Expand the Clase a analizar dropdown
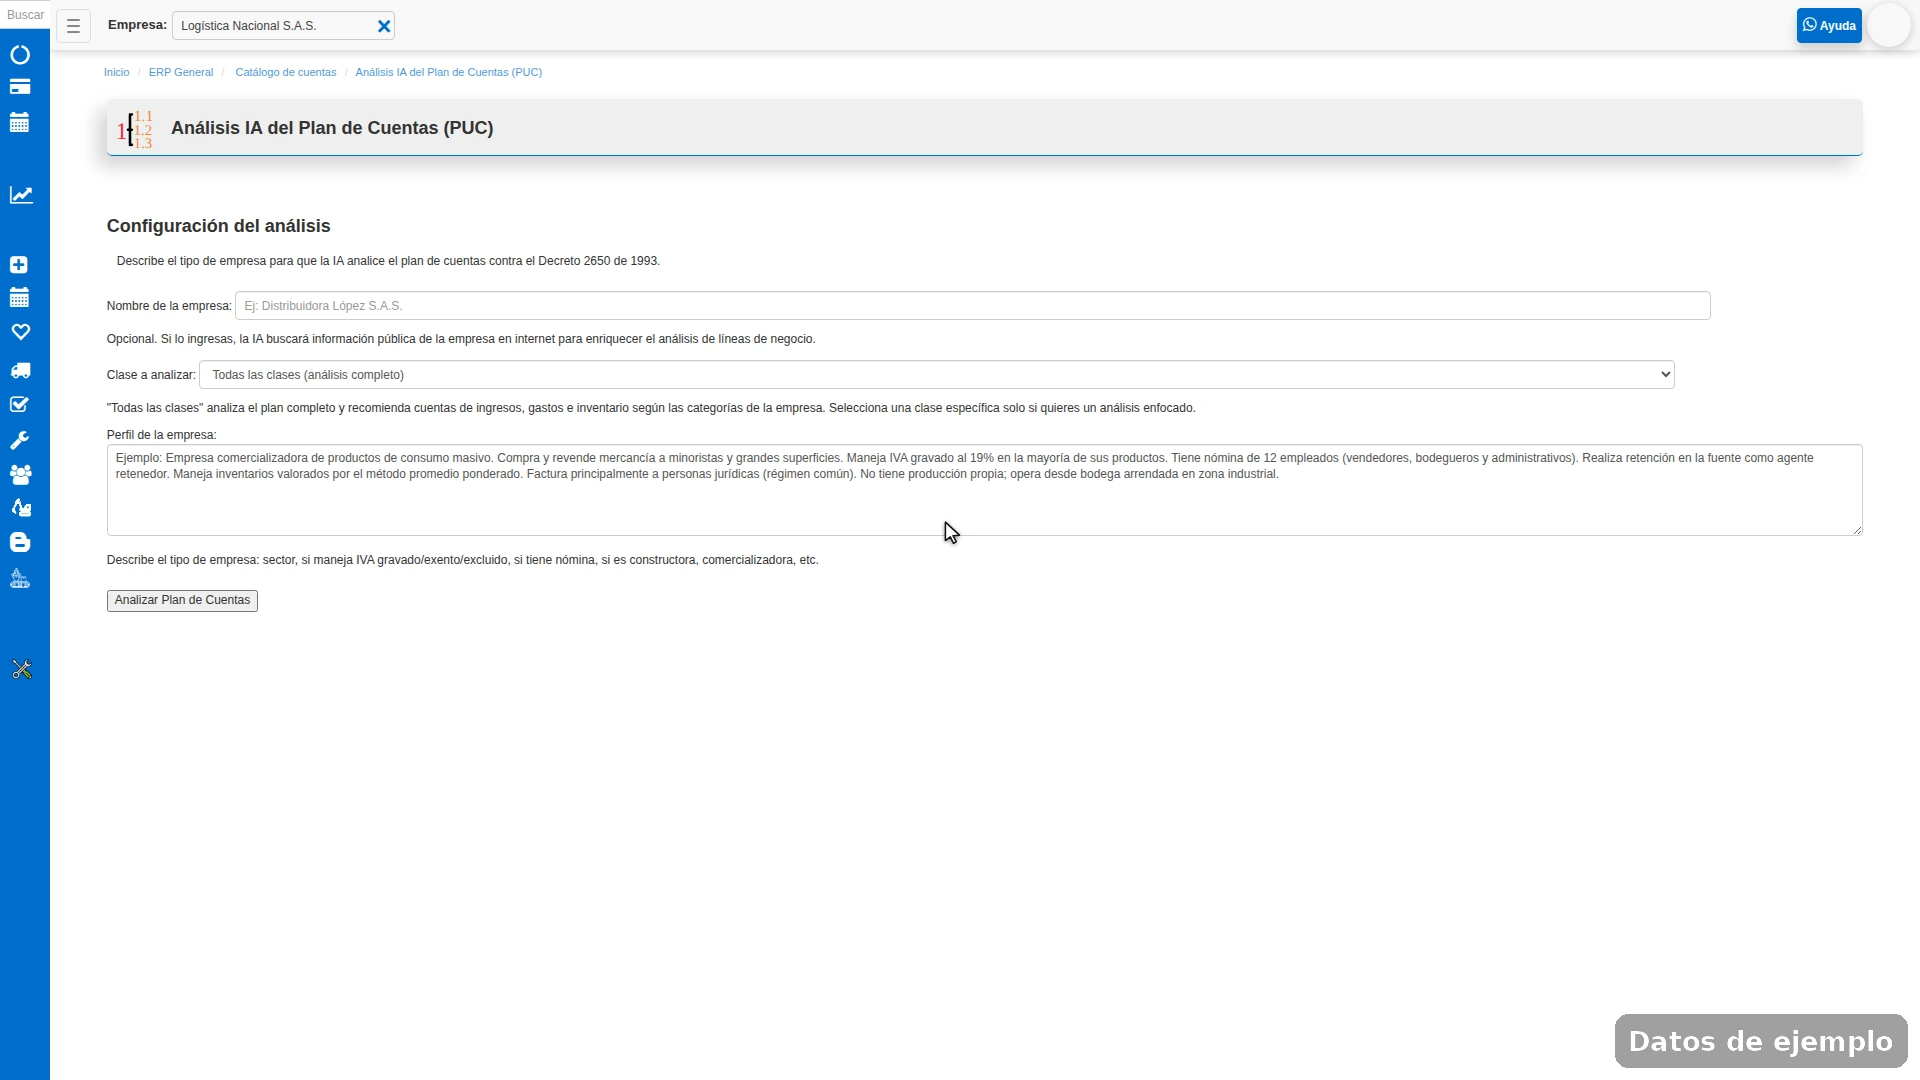This screenshot has width=1920, height=1080. (x=937, y=375)
